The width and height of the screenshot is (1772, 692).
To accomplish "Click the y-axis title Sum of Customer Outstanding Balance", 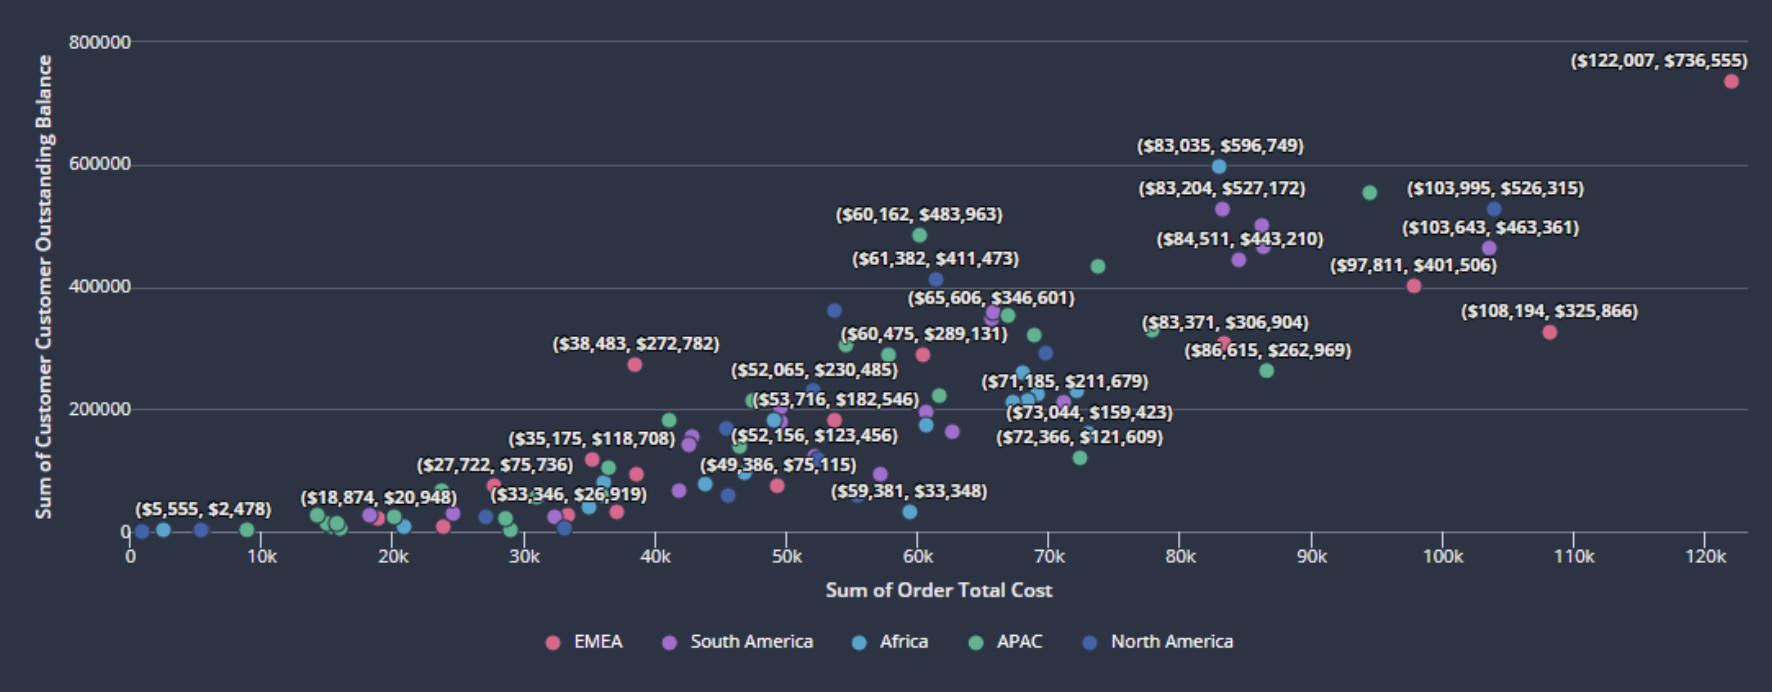I will pos(44,287).
